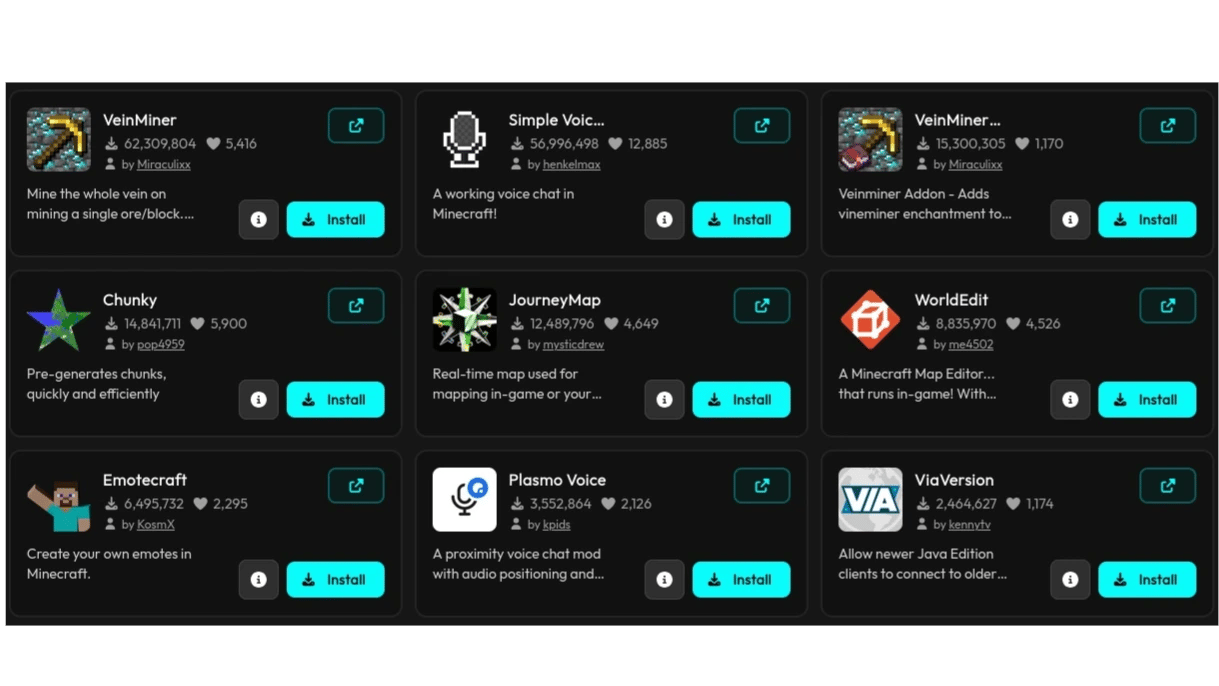
Task: Click the 12,885 likes count
Action: coord(647,144)
